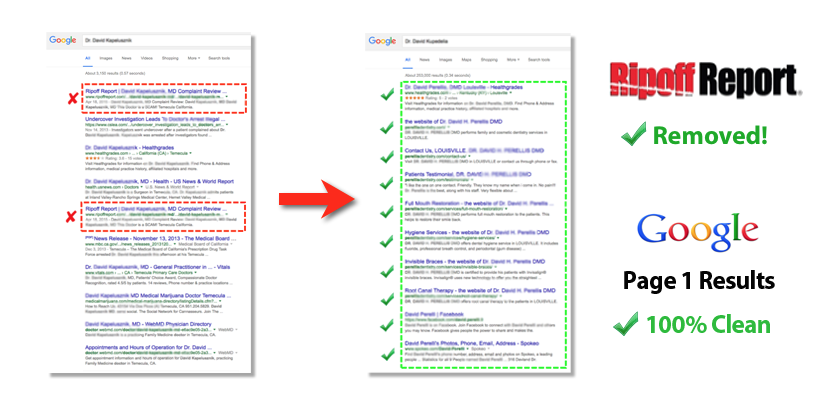
Task: Focus the search box containing Dr. David Kapeluszmik
Action: [x=165, y=40]
